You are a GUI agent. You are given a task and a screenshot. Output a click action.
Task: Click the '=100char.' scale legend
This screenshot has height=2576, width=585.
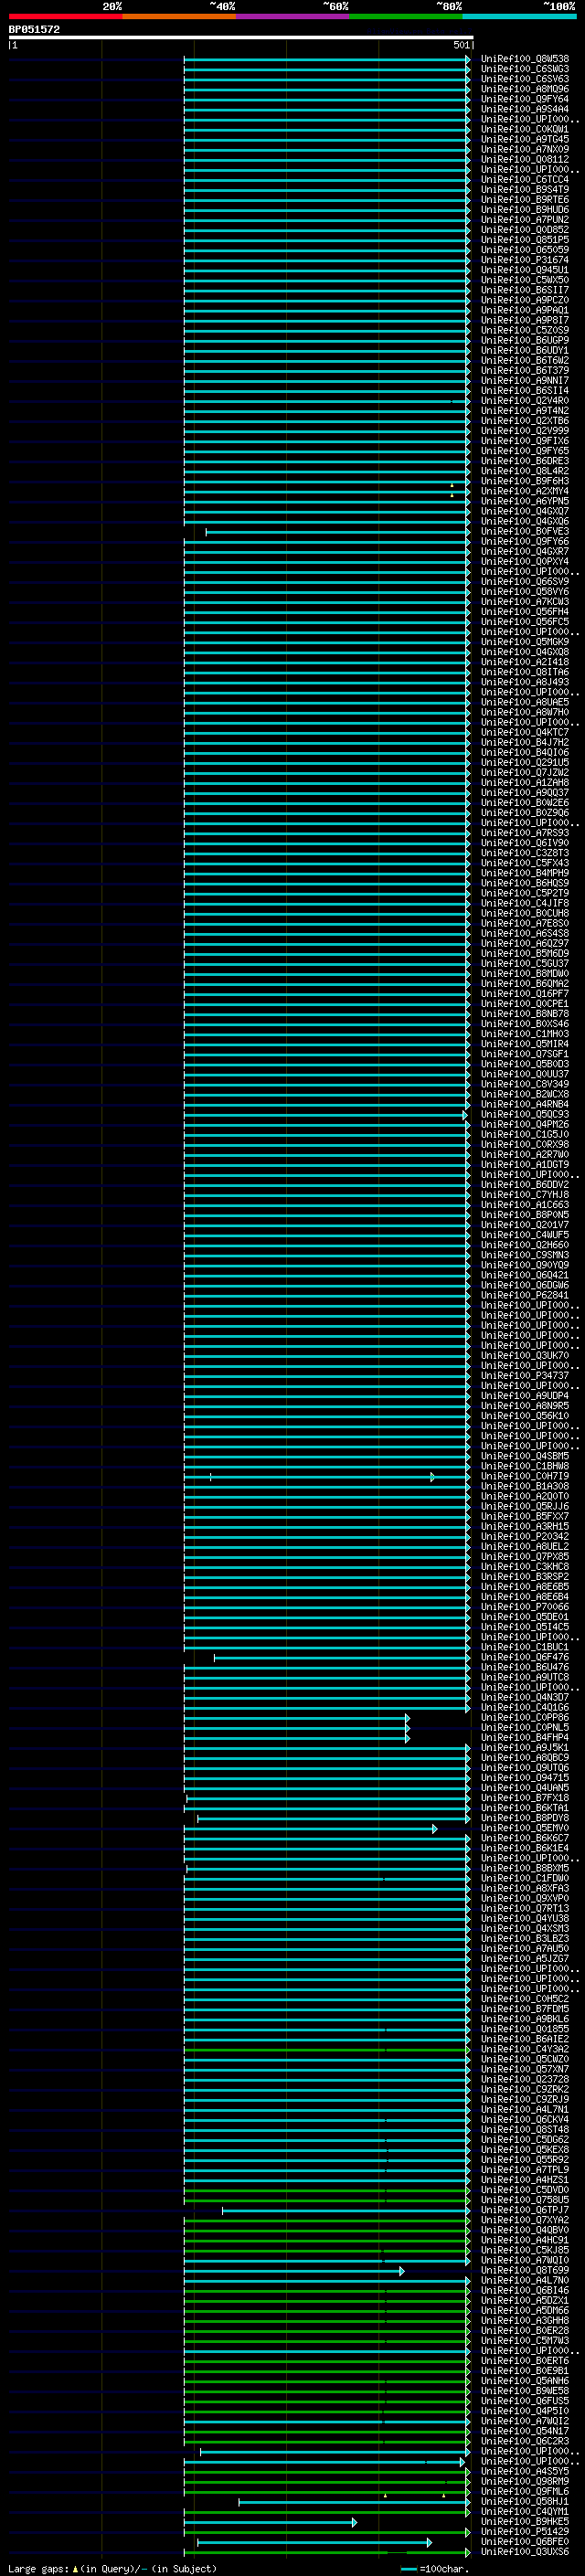tap(435, 2568)
